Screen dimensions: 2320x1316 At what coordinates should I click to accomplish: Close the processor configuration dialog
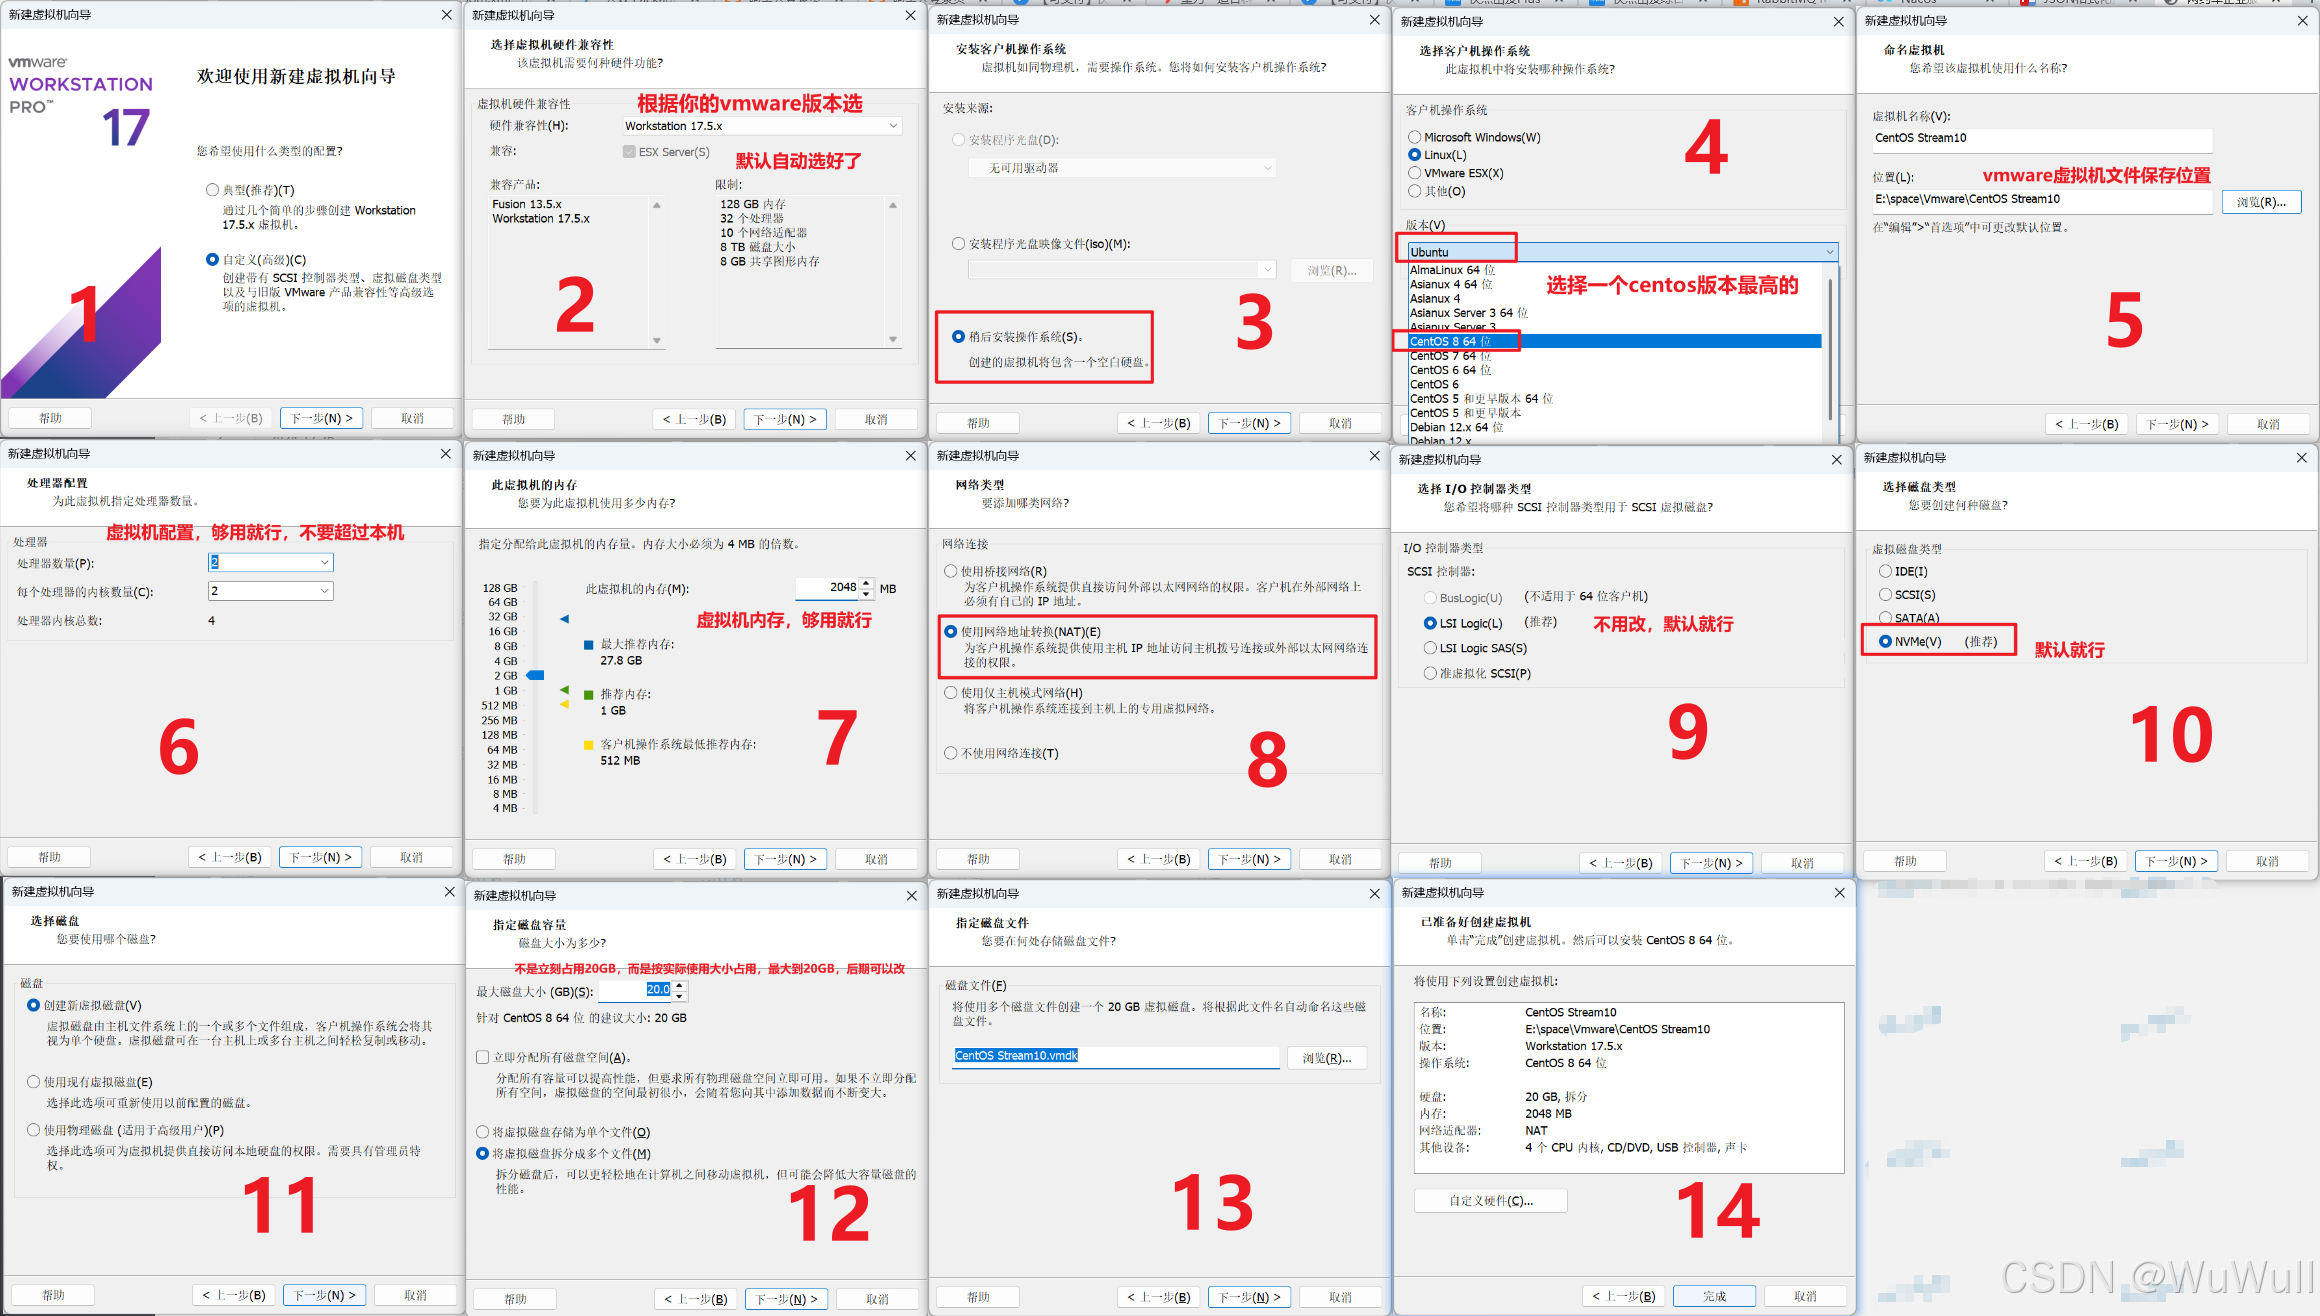pos(446,454)
